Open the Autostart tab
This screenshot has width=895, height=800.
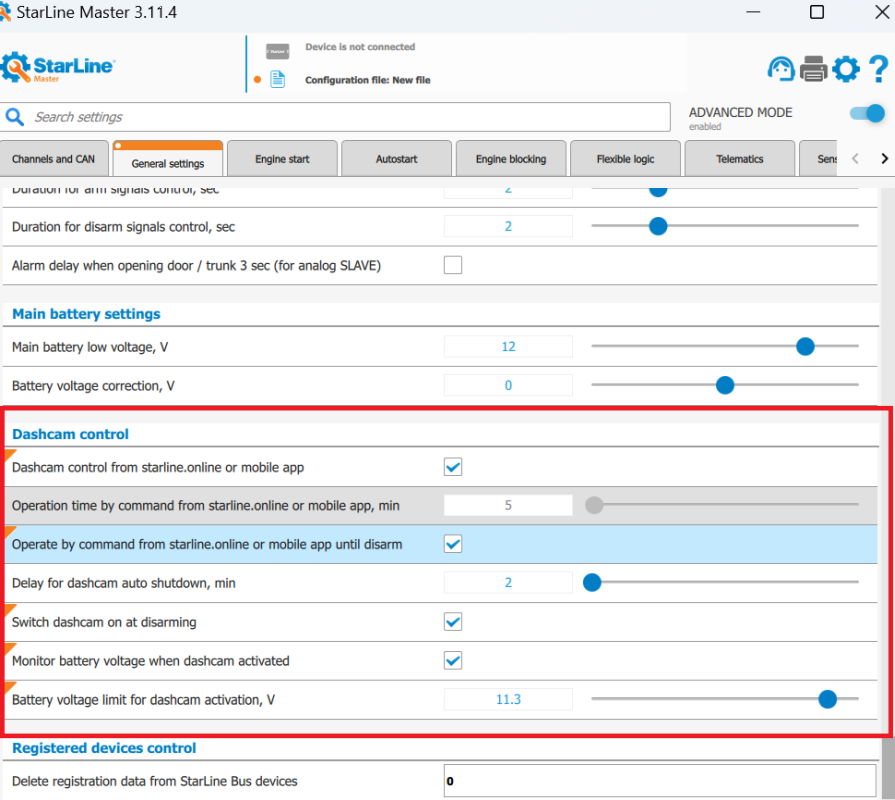(x=396, y=159)
